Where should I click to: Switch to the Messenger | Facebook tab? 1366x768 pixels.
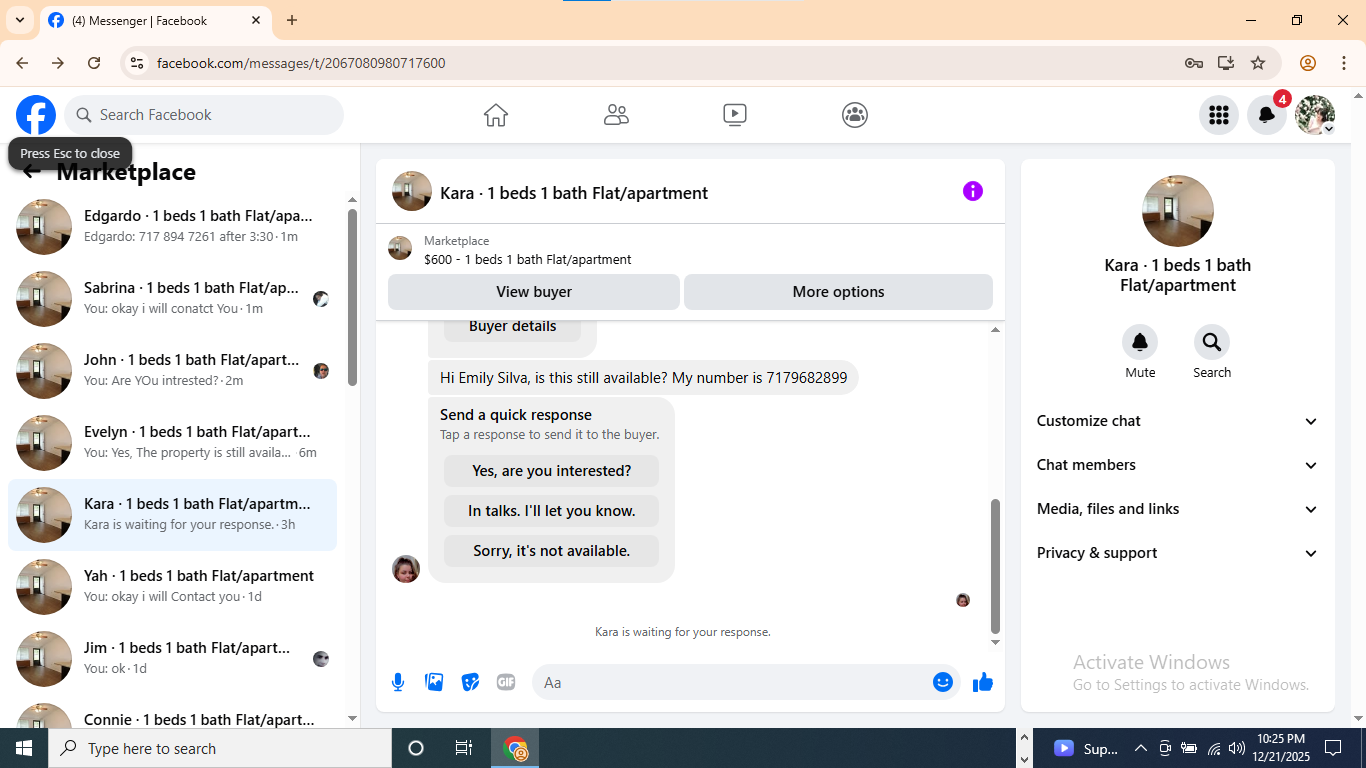click(155, 20)
